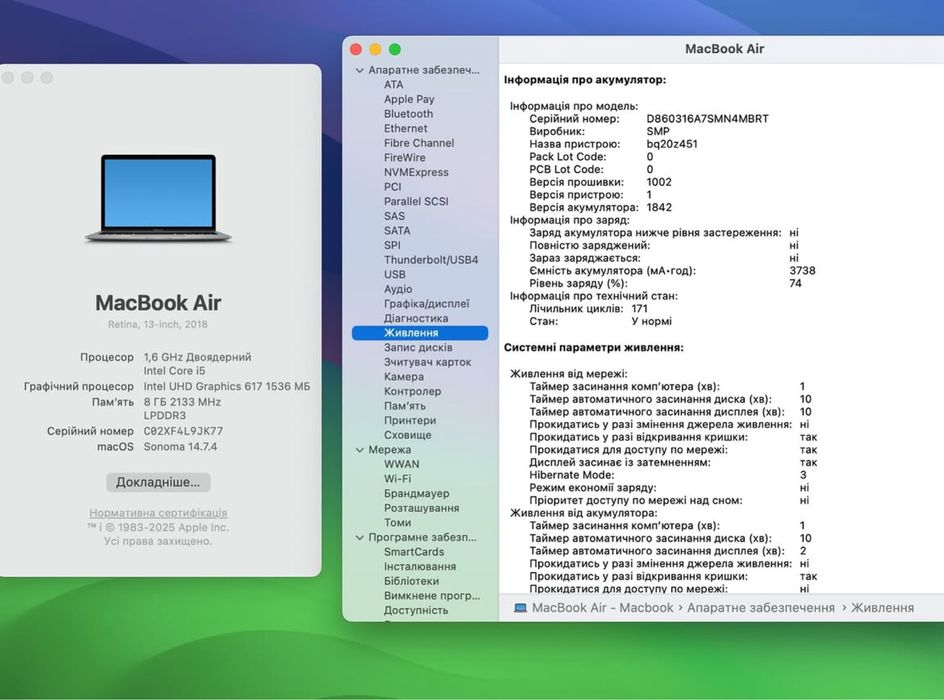The height and width of the screenshot is (700, 944).
Task: Select ATA in the hardware sidebar
Action: [394, 85]
